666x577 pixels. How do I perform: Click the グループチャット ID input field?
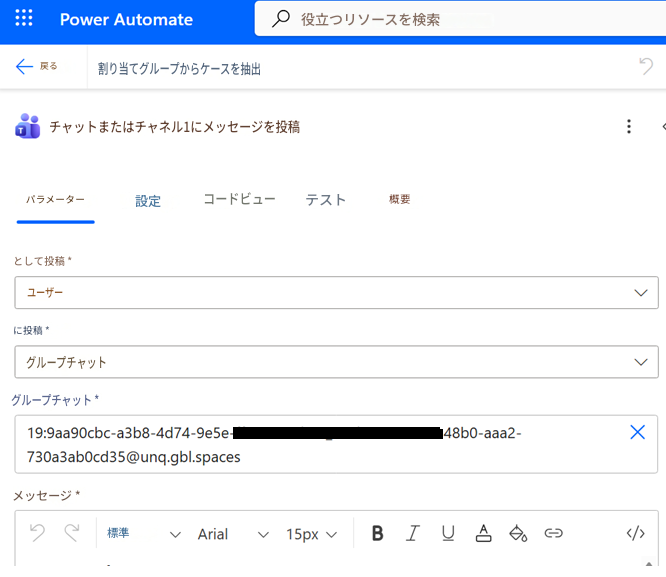click(x=336, y=444)
